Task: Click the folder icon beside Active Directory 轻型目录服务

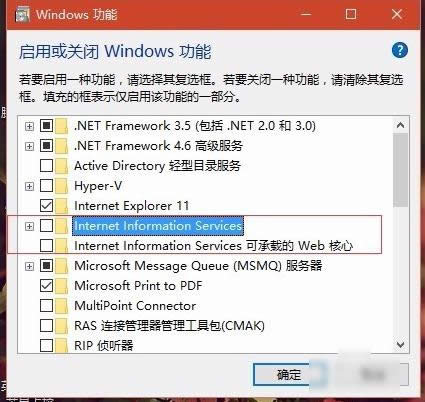Action: [61, 166]
